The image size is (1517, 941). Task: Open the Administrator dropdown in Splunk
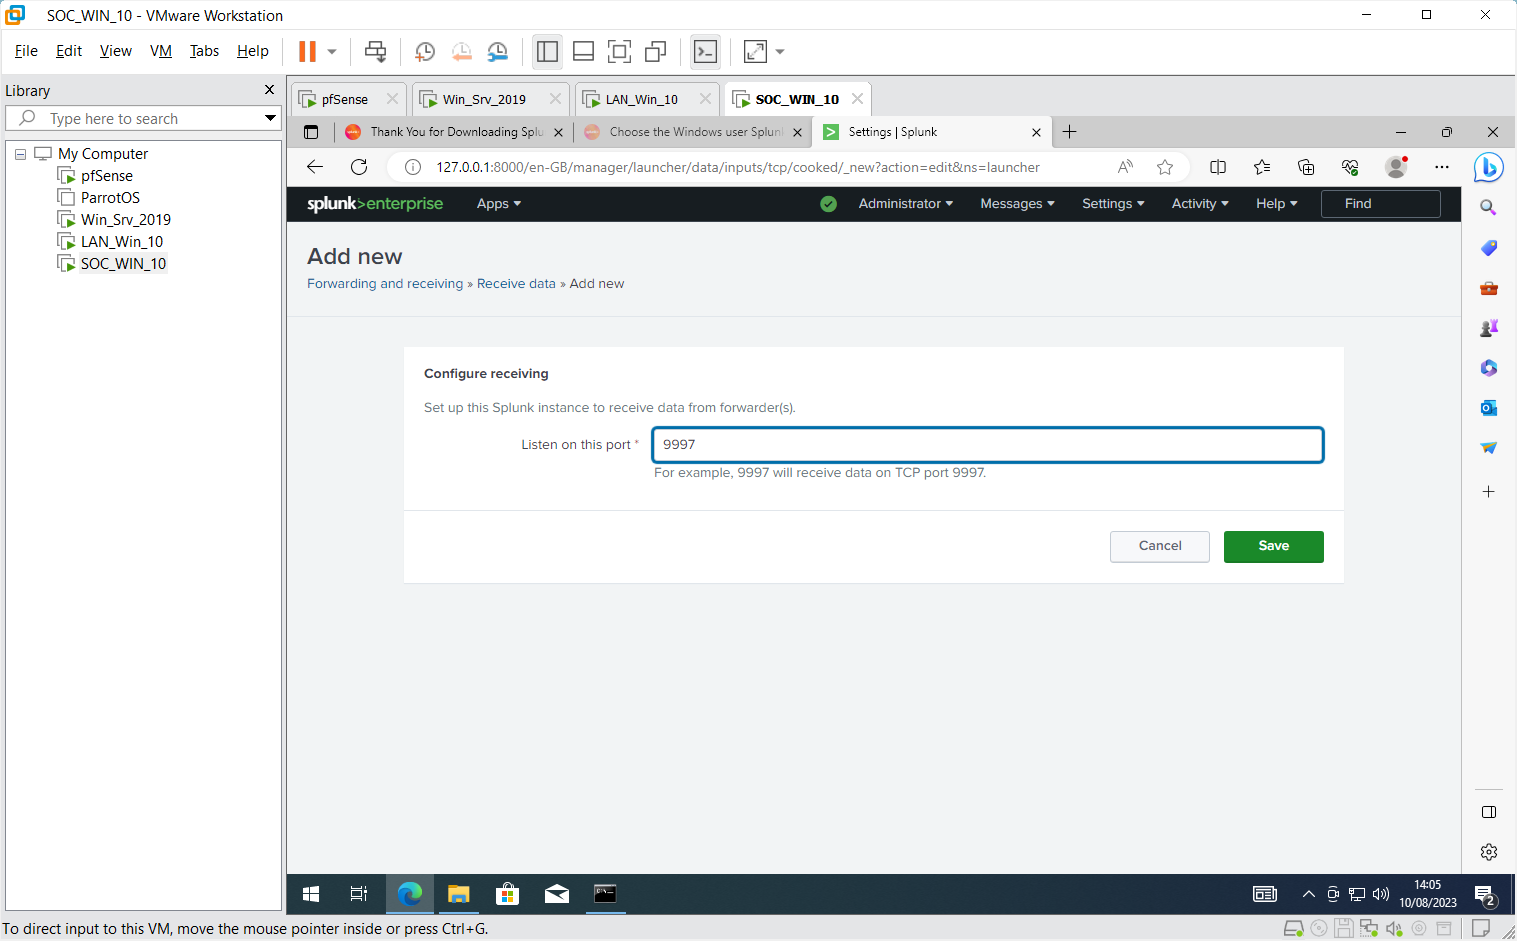tap(905, 204)
